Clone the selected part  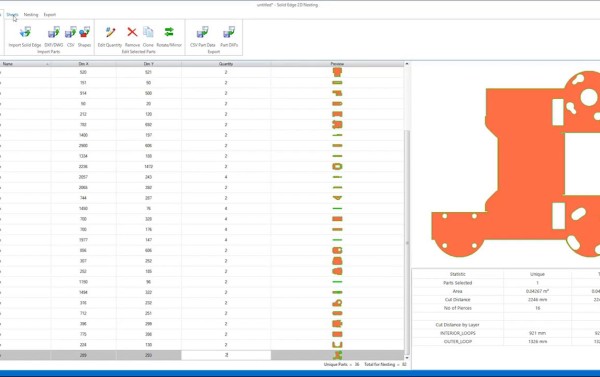pyautogui.click(x=148, y=32)
